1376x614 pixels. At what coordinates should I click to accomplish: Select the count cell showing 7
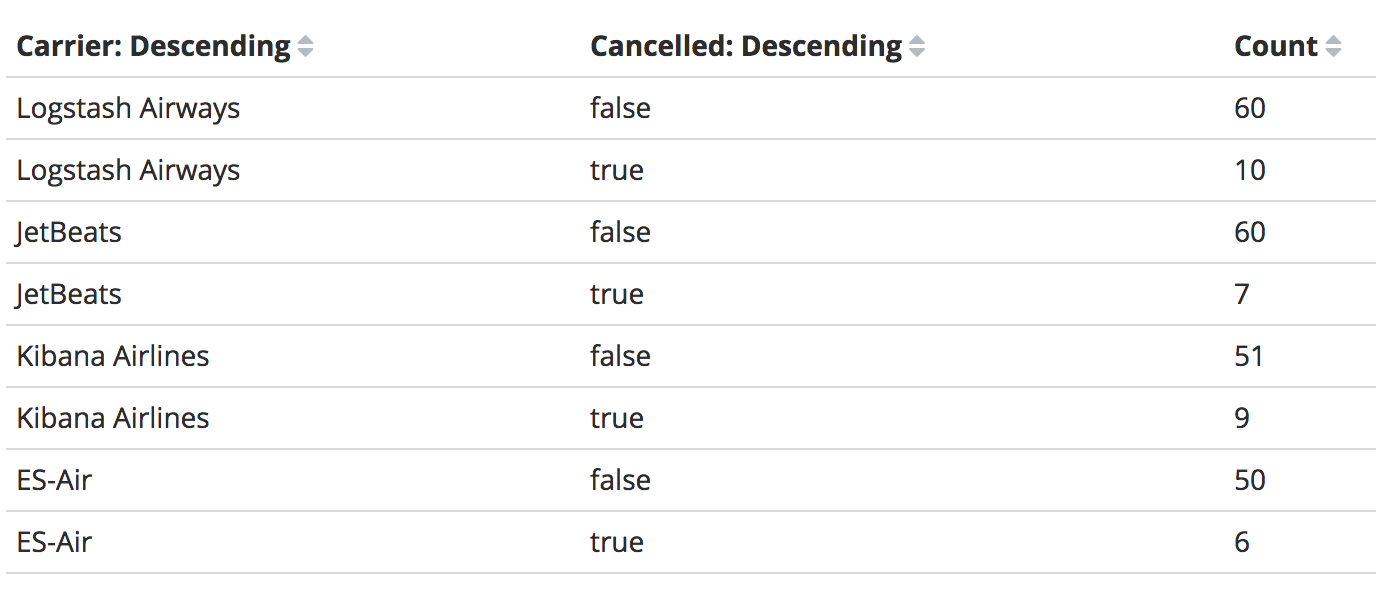1242,294
